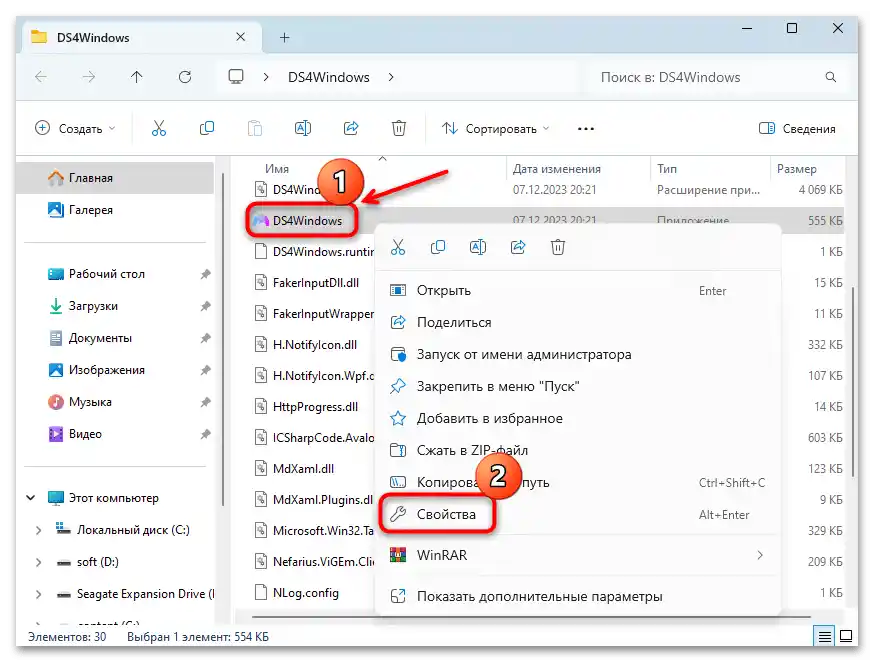Click Copy icon in the Explorer toolbar
874x662 pixels.
(x=207, y=129)
